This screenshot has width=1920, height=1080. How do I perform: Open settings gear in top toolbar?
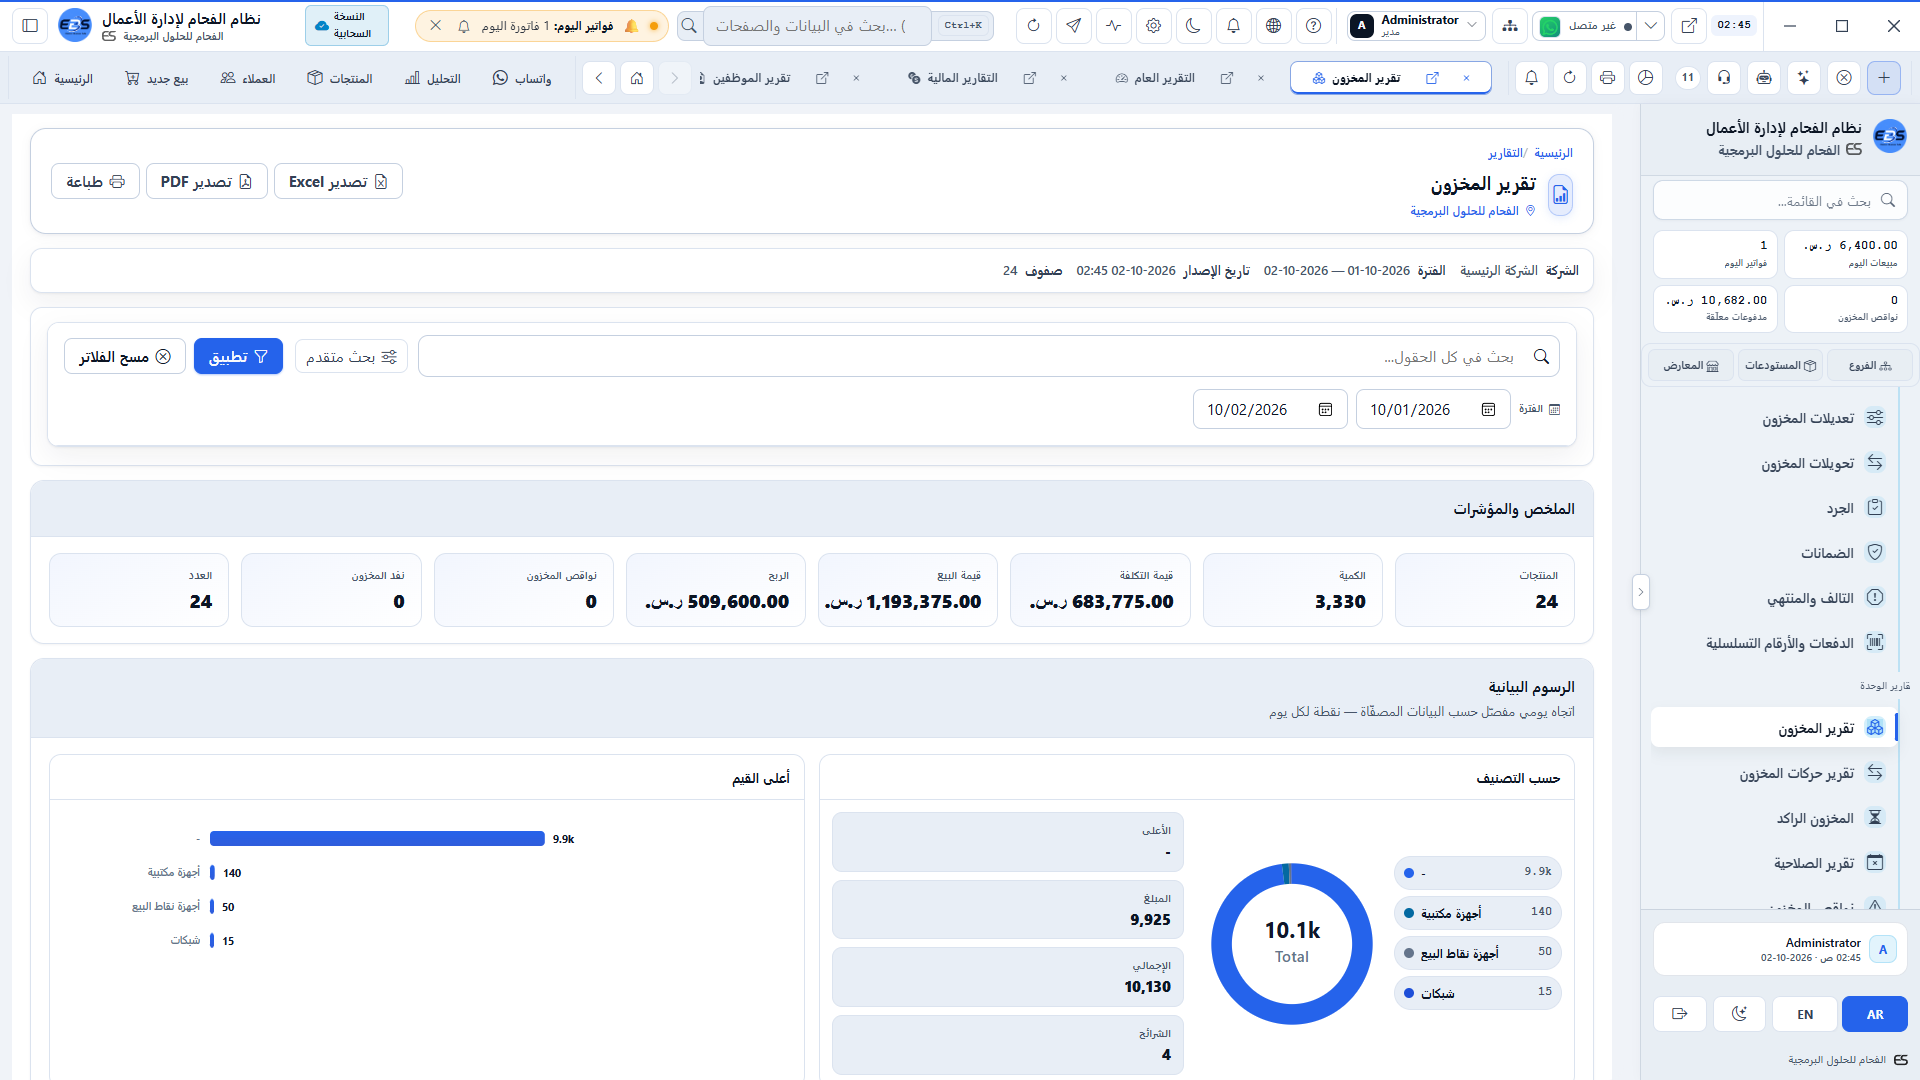1153,26
